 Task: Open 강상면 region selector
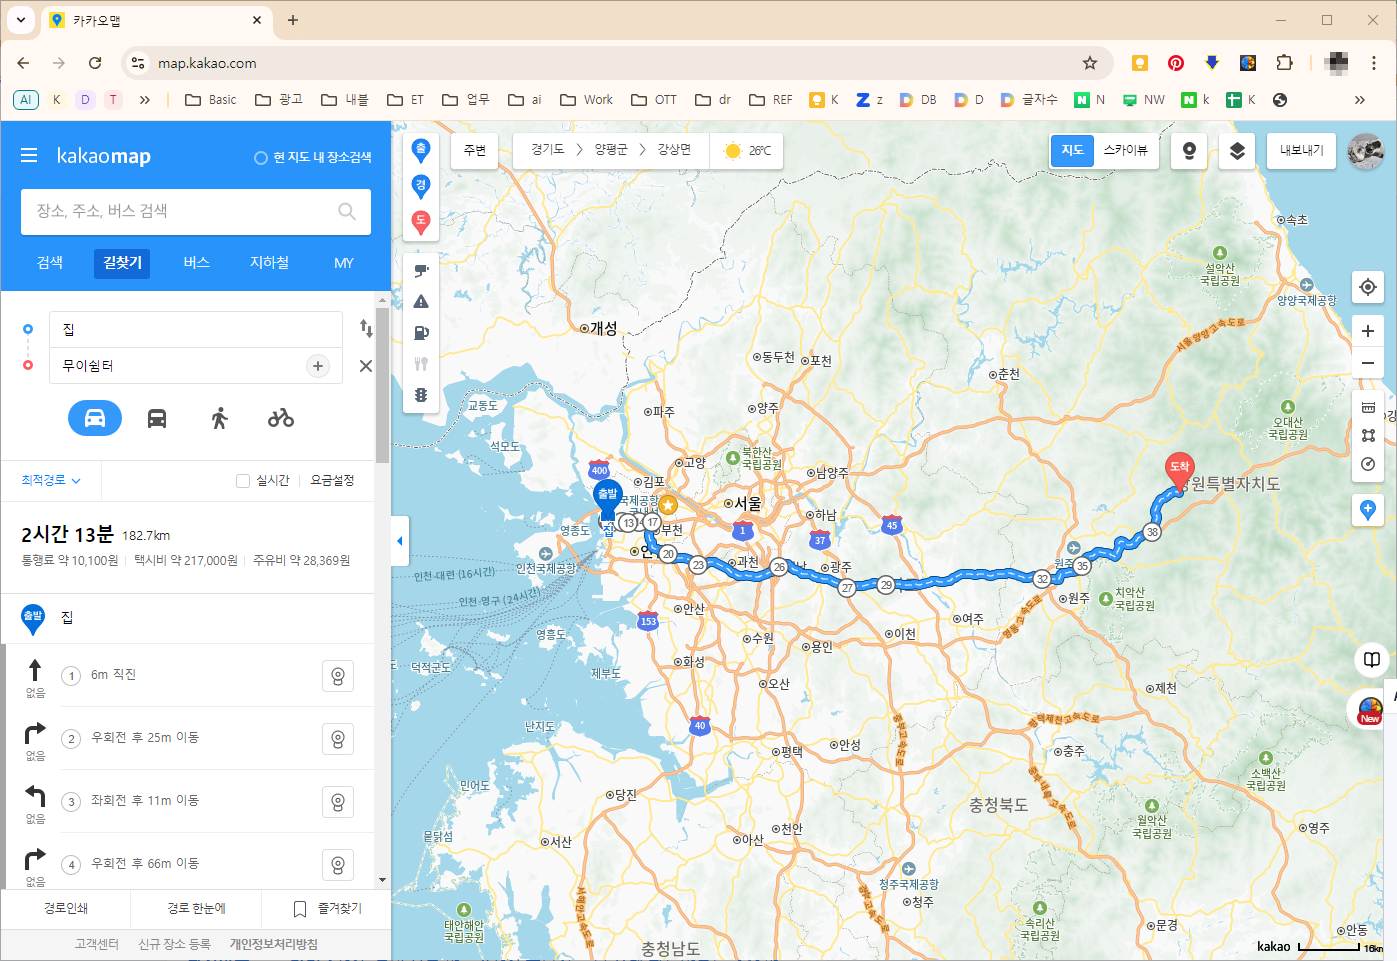tap(674, 151)
